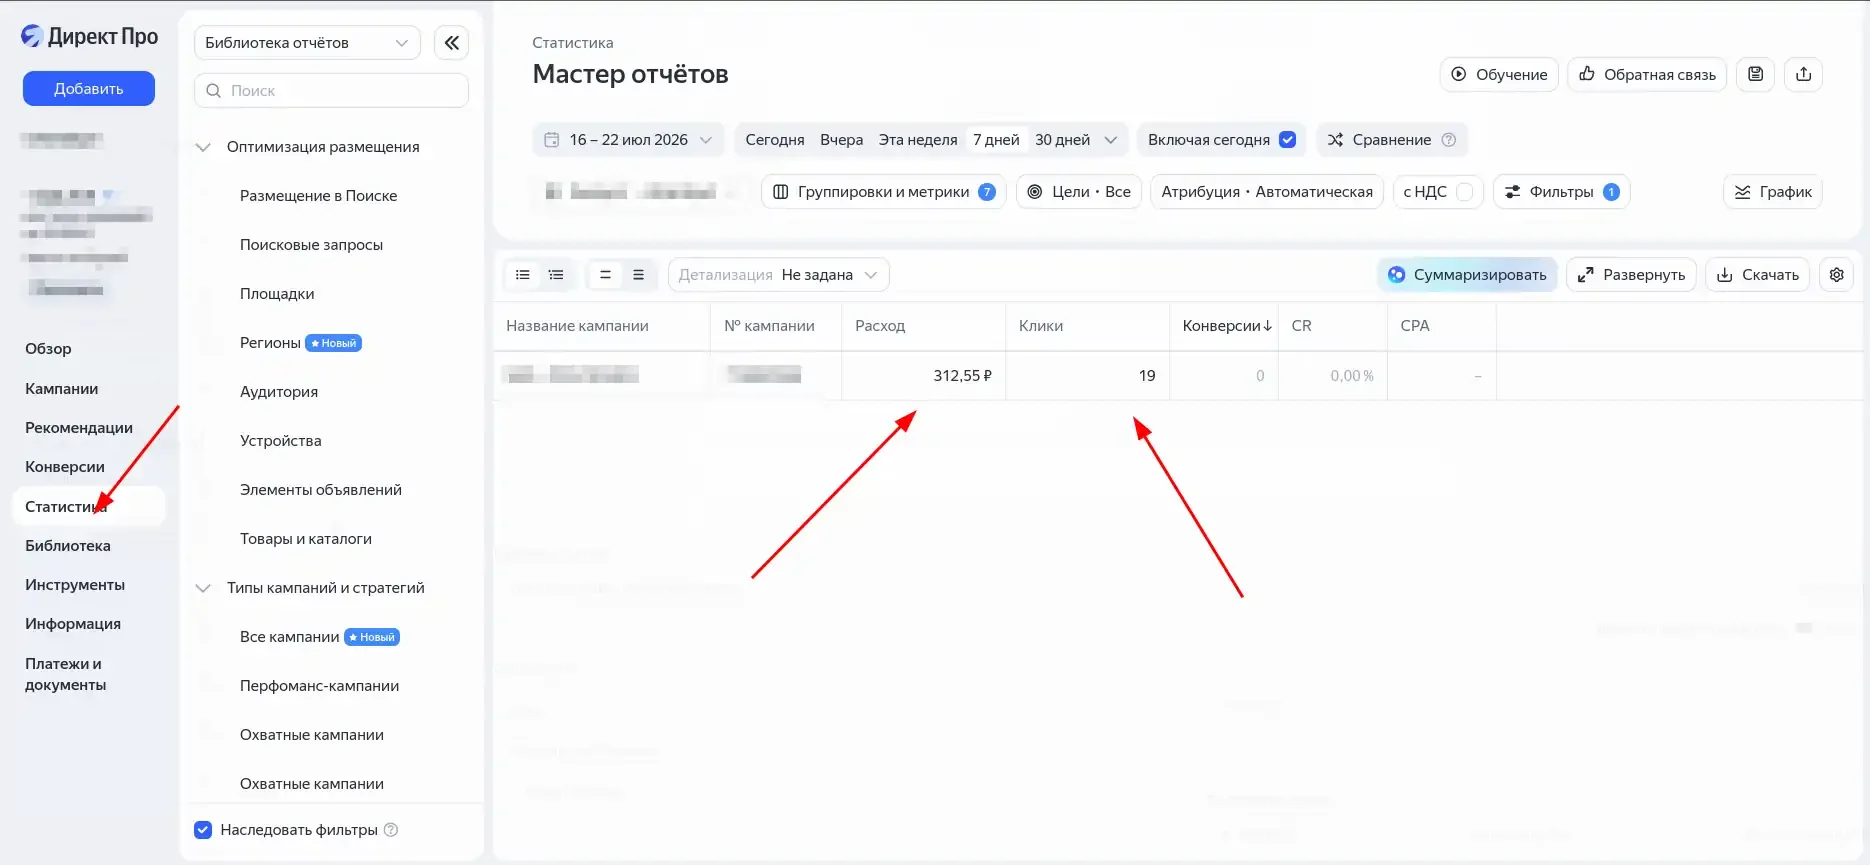The image size is (1870, 865).
Task: Open Атрибуция · Автоматическая selector
Action: point(1267,192)
